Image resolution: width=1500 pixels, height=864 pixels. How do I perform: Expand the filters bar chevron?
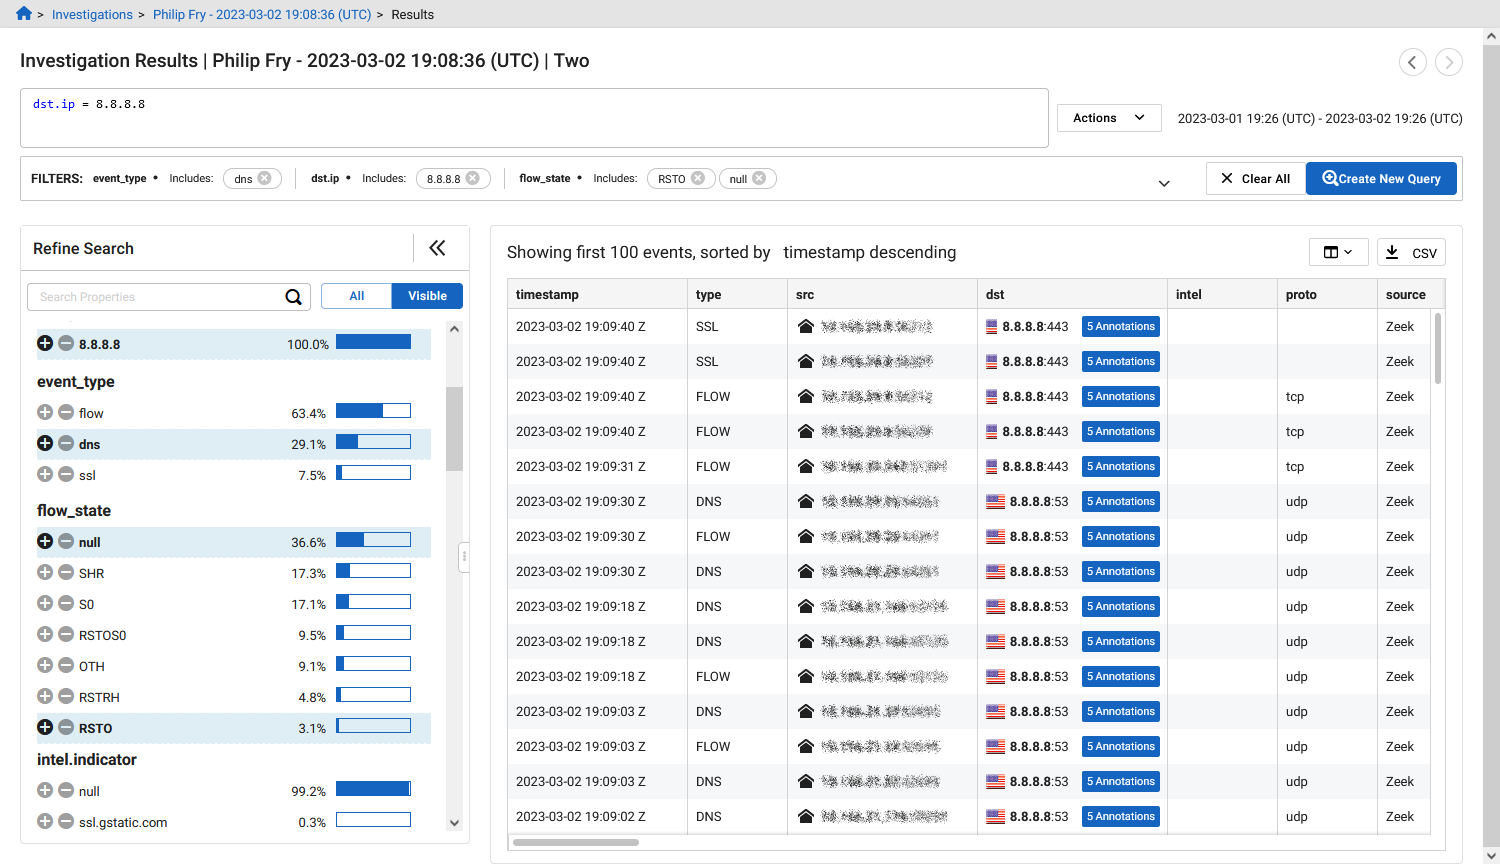click(1163, 183)
